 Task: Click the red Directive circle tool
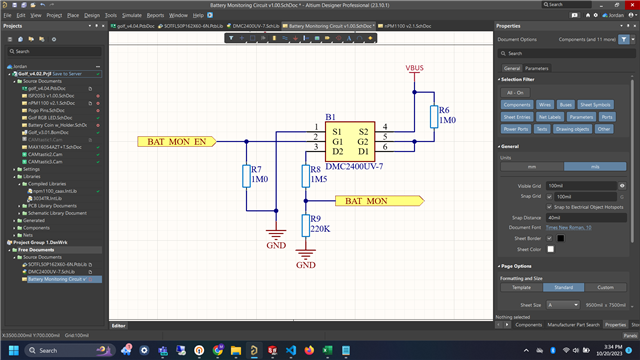338,38
